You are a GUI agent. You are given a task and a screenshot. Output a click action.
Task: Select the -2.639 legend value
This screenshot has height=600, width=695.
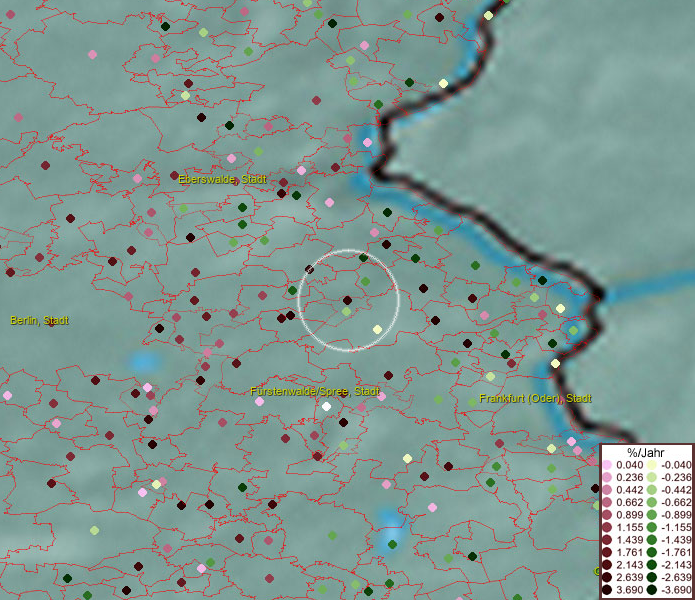[x=676, y=577]
